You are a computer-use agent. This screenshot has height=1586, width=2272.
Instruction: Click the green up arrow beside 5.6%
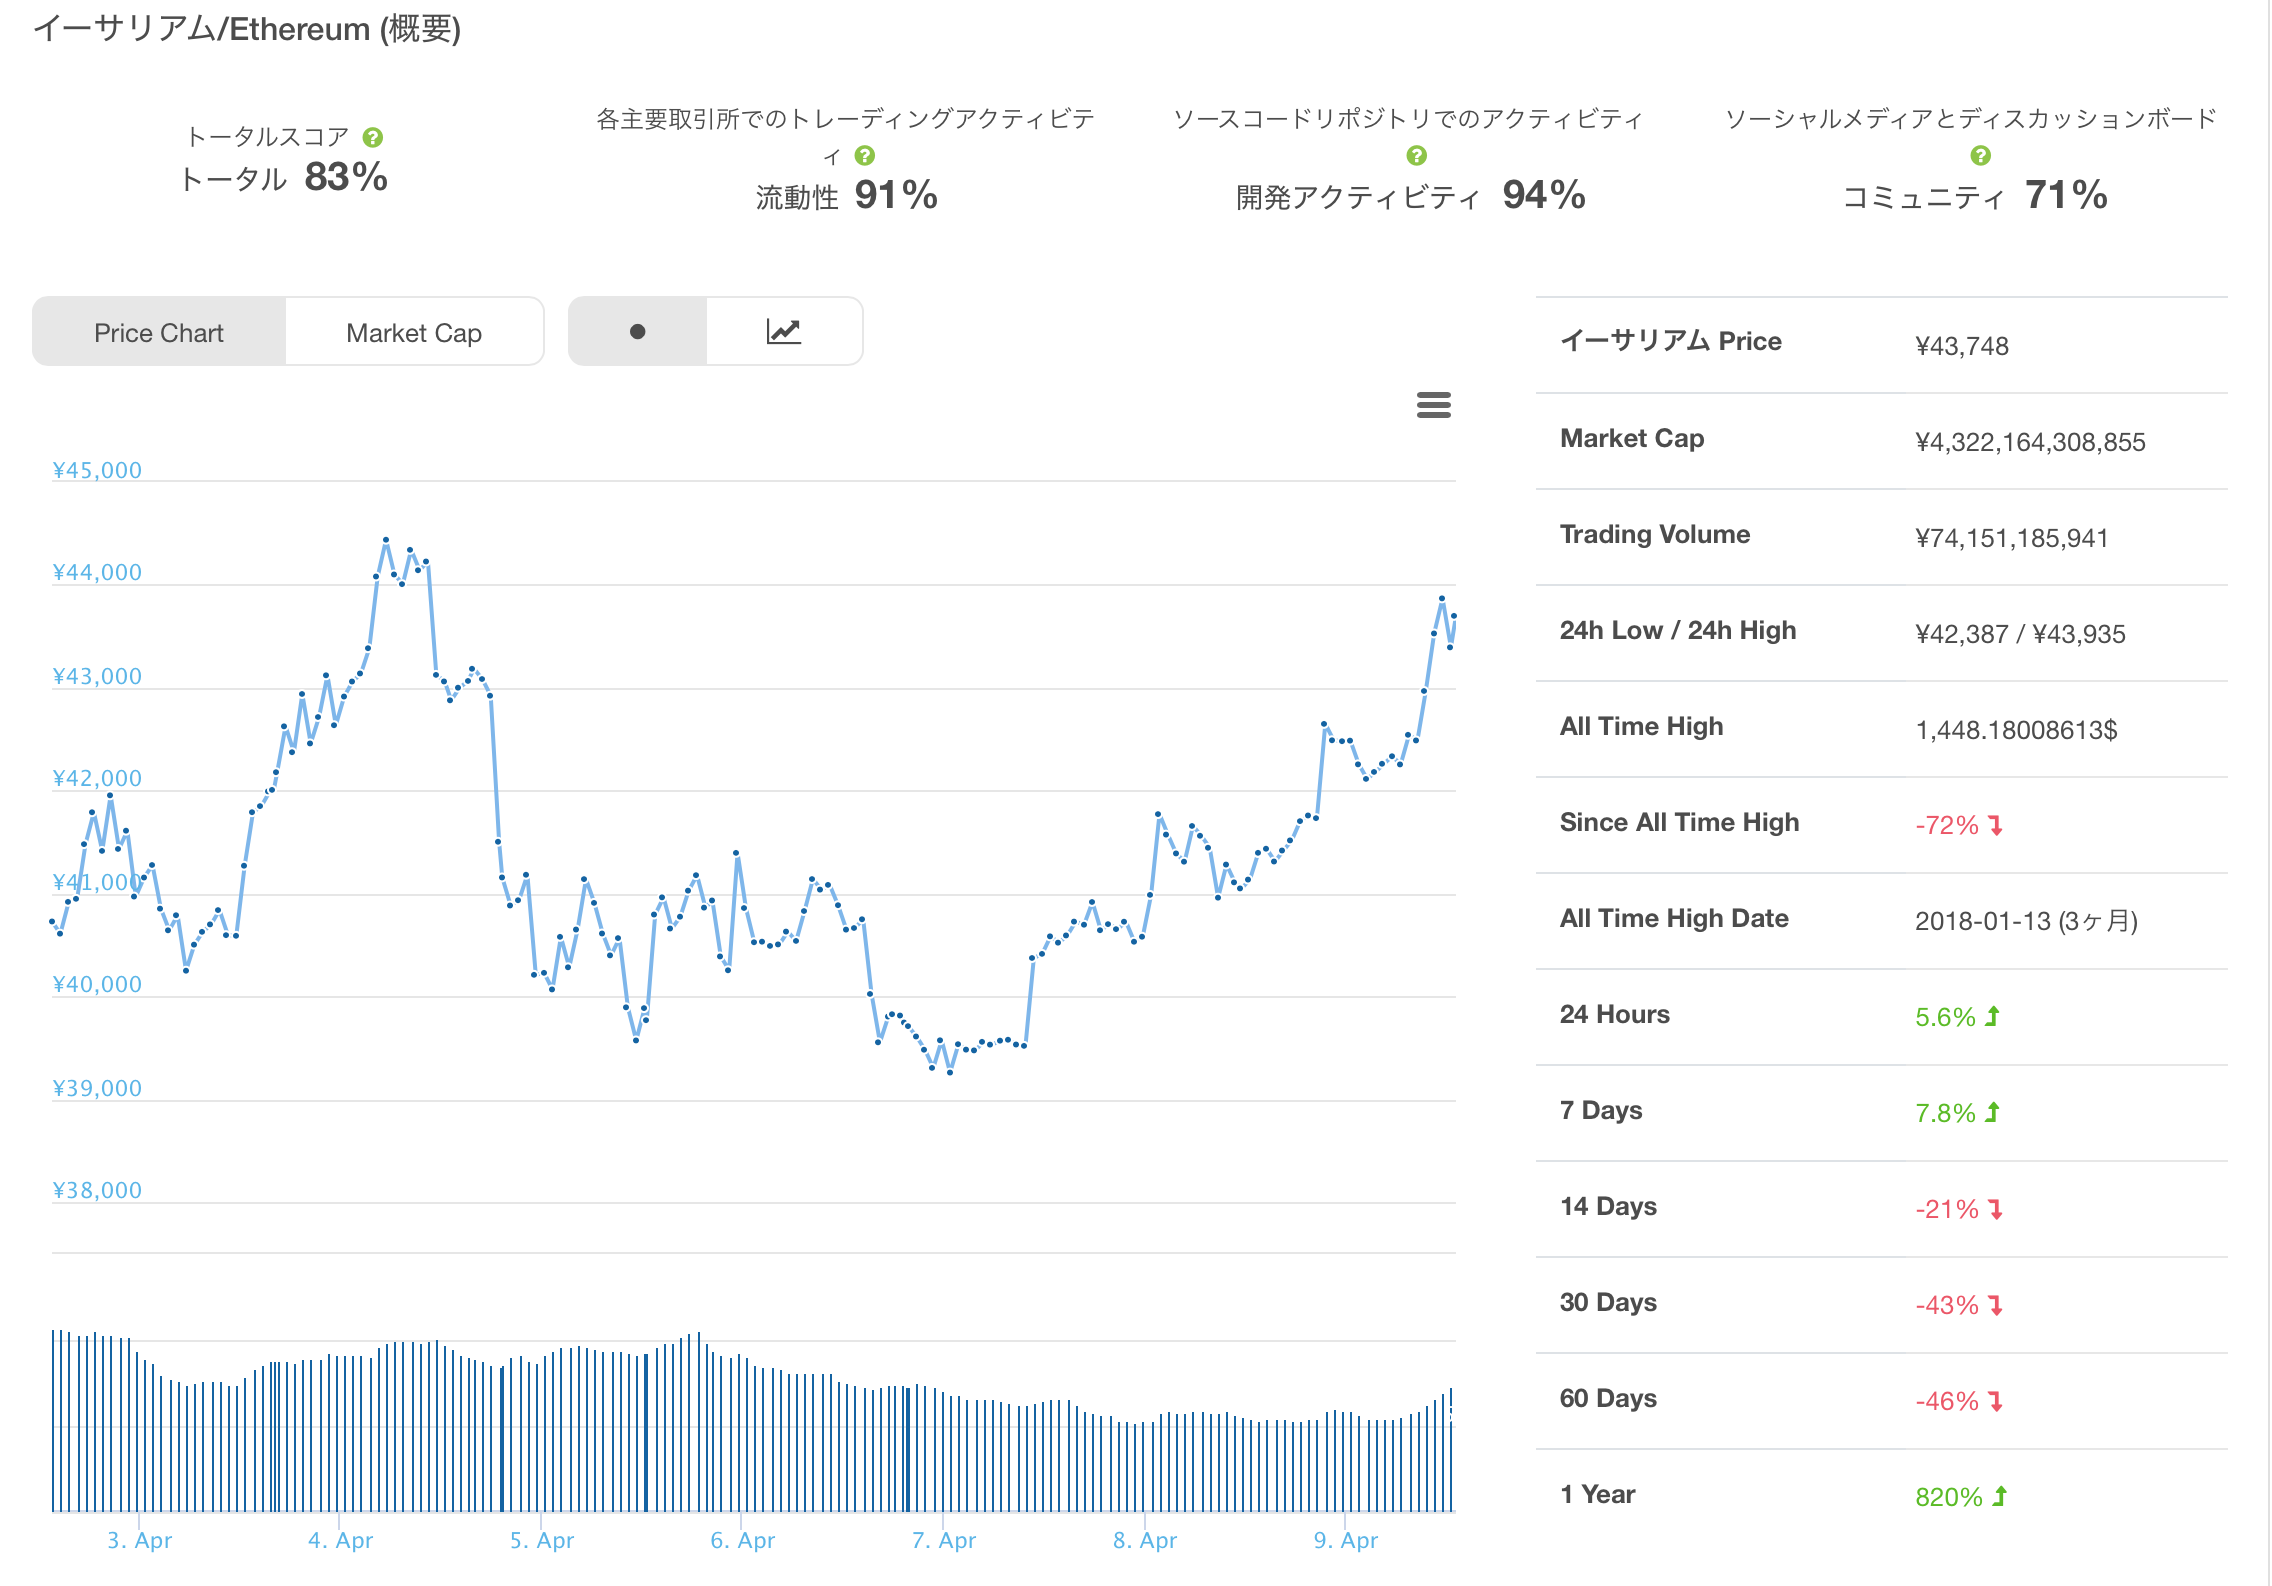[x=1992, y=1016]
